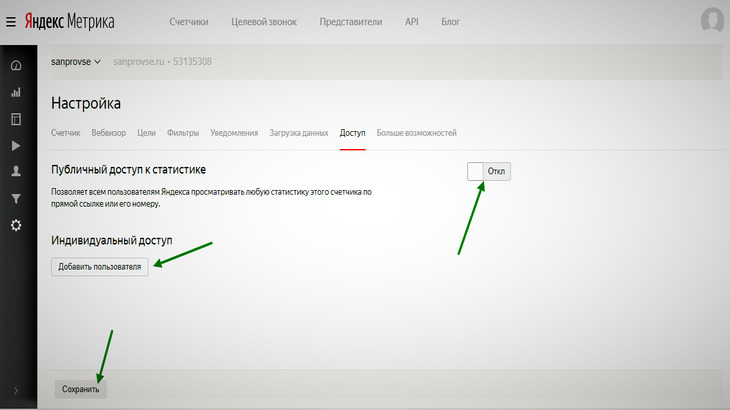Select the Доступ settings tab
The height and width of the screenshot is (410, 730).
352,133
